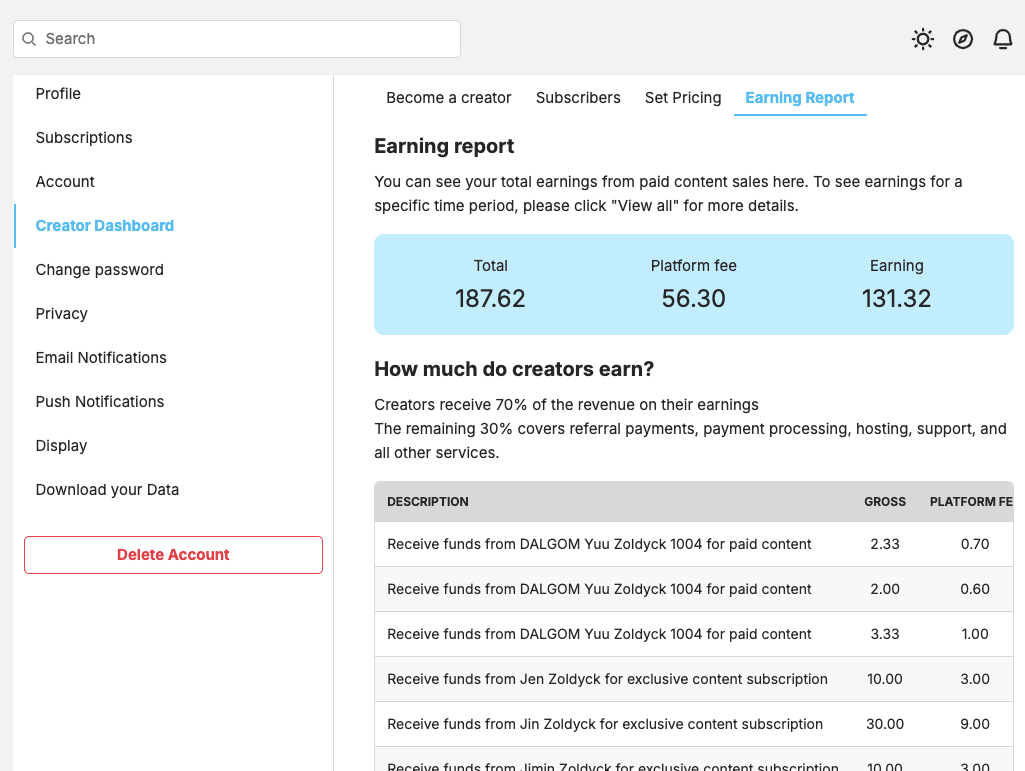Open Push Notifications settings
Screen dimensions: 1025x771
99,402
